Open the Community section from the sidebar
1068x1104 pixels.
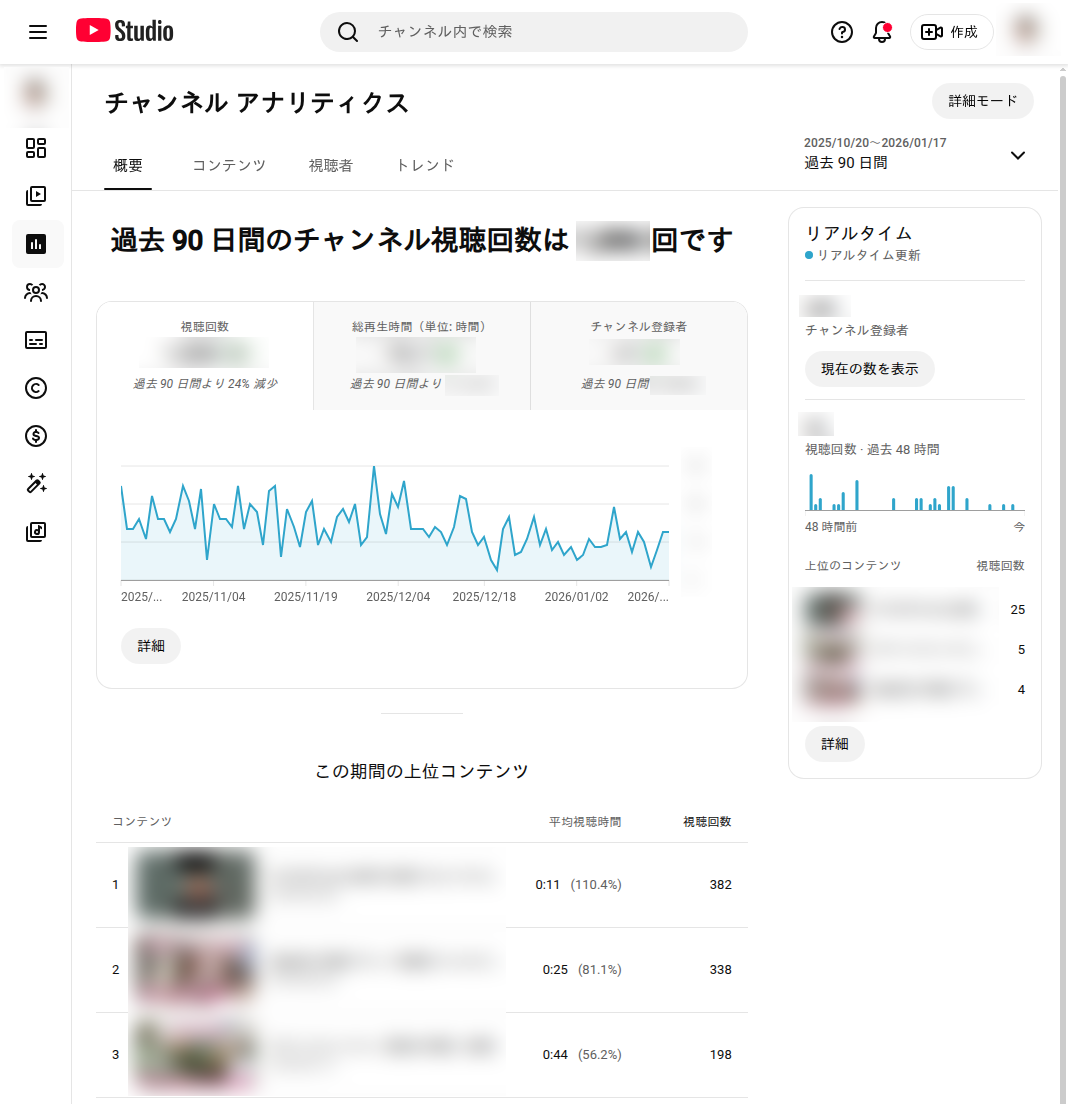36,292
